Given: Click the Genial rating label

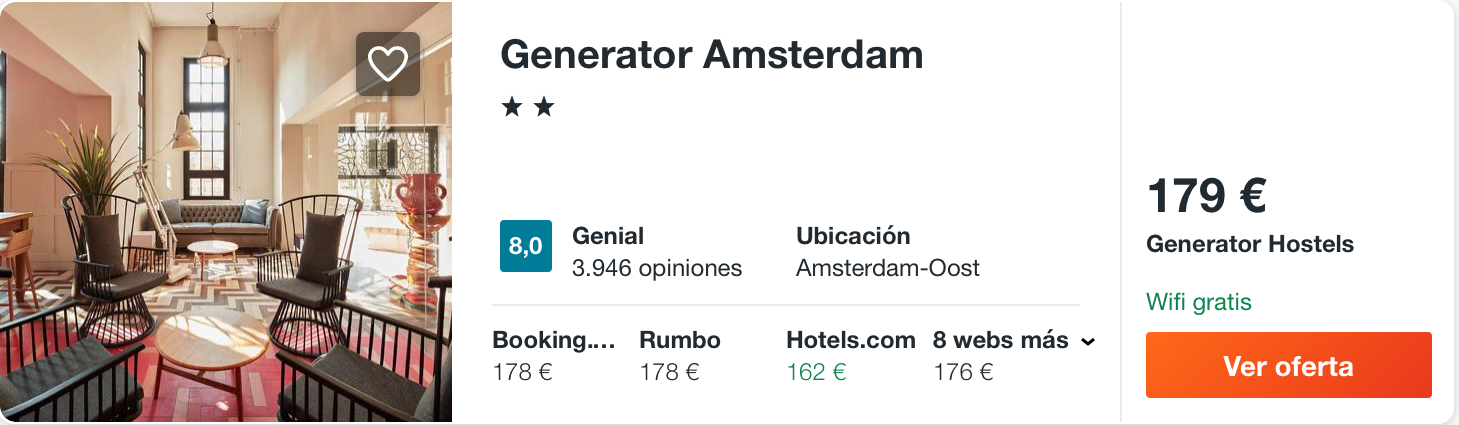Looking at the screenshot, I should [x=608, y=236].
